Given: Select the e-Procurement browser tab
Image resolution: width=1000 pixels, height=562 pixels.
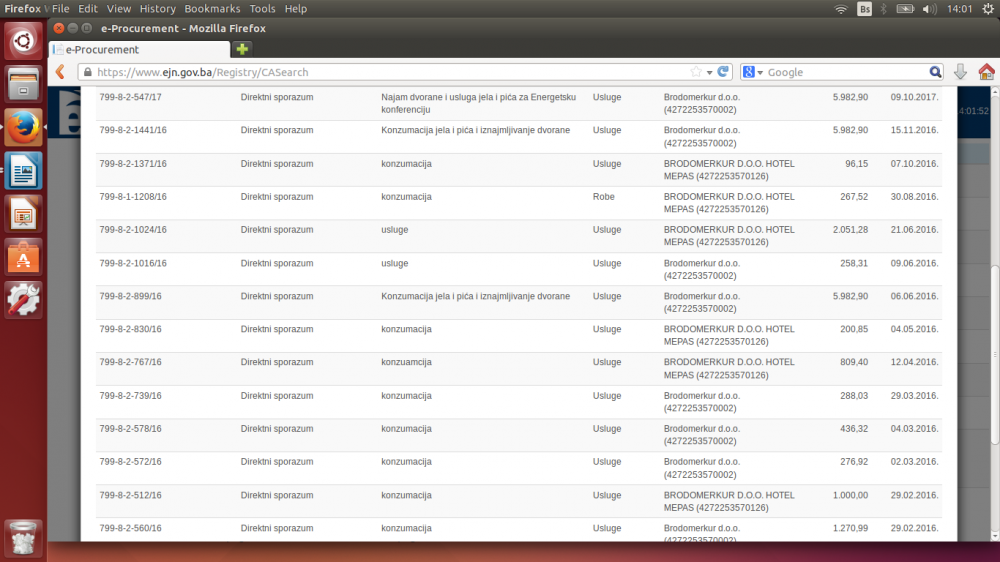Looking at the screenshot, I should click(140, 49).
